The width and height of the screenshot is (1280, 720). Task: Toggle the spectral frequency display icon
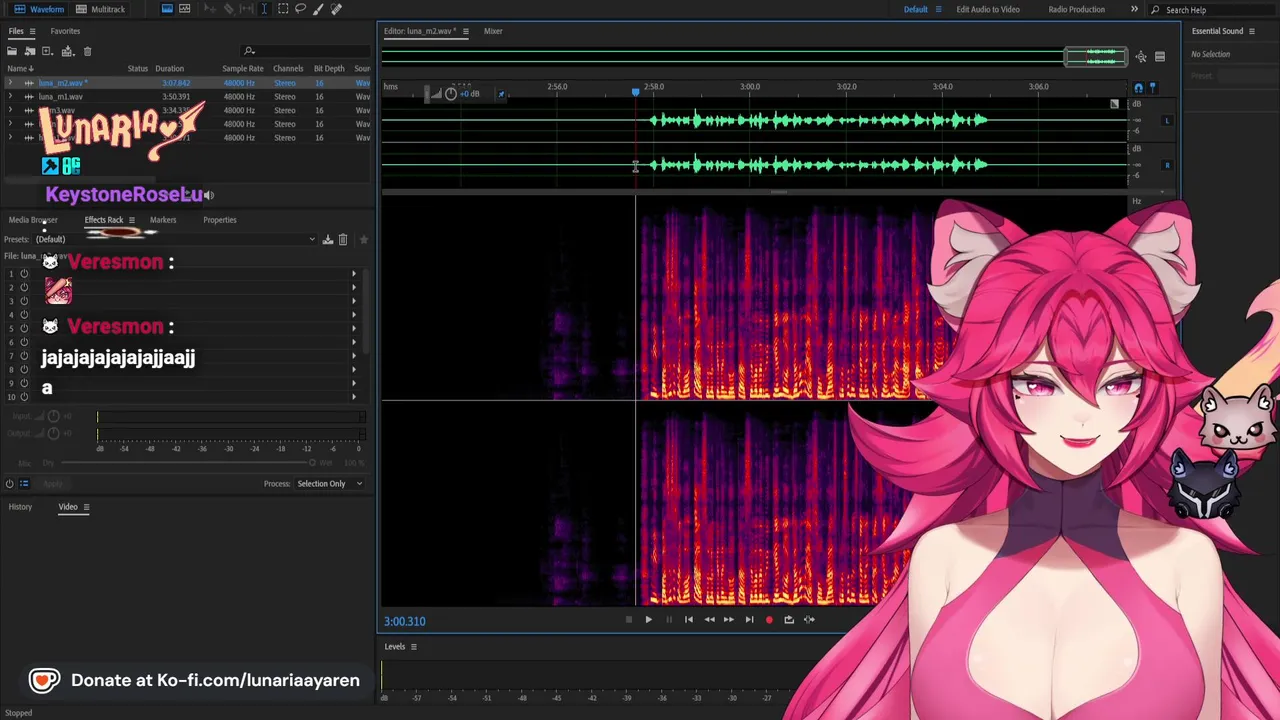(x=167, y=9)
